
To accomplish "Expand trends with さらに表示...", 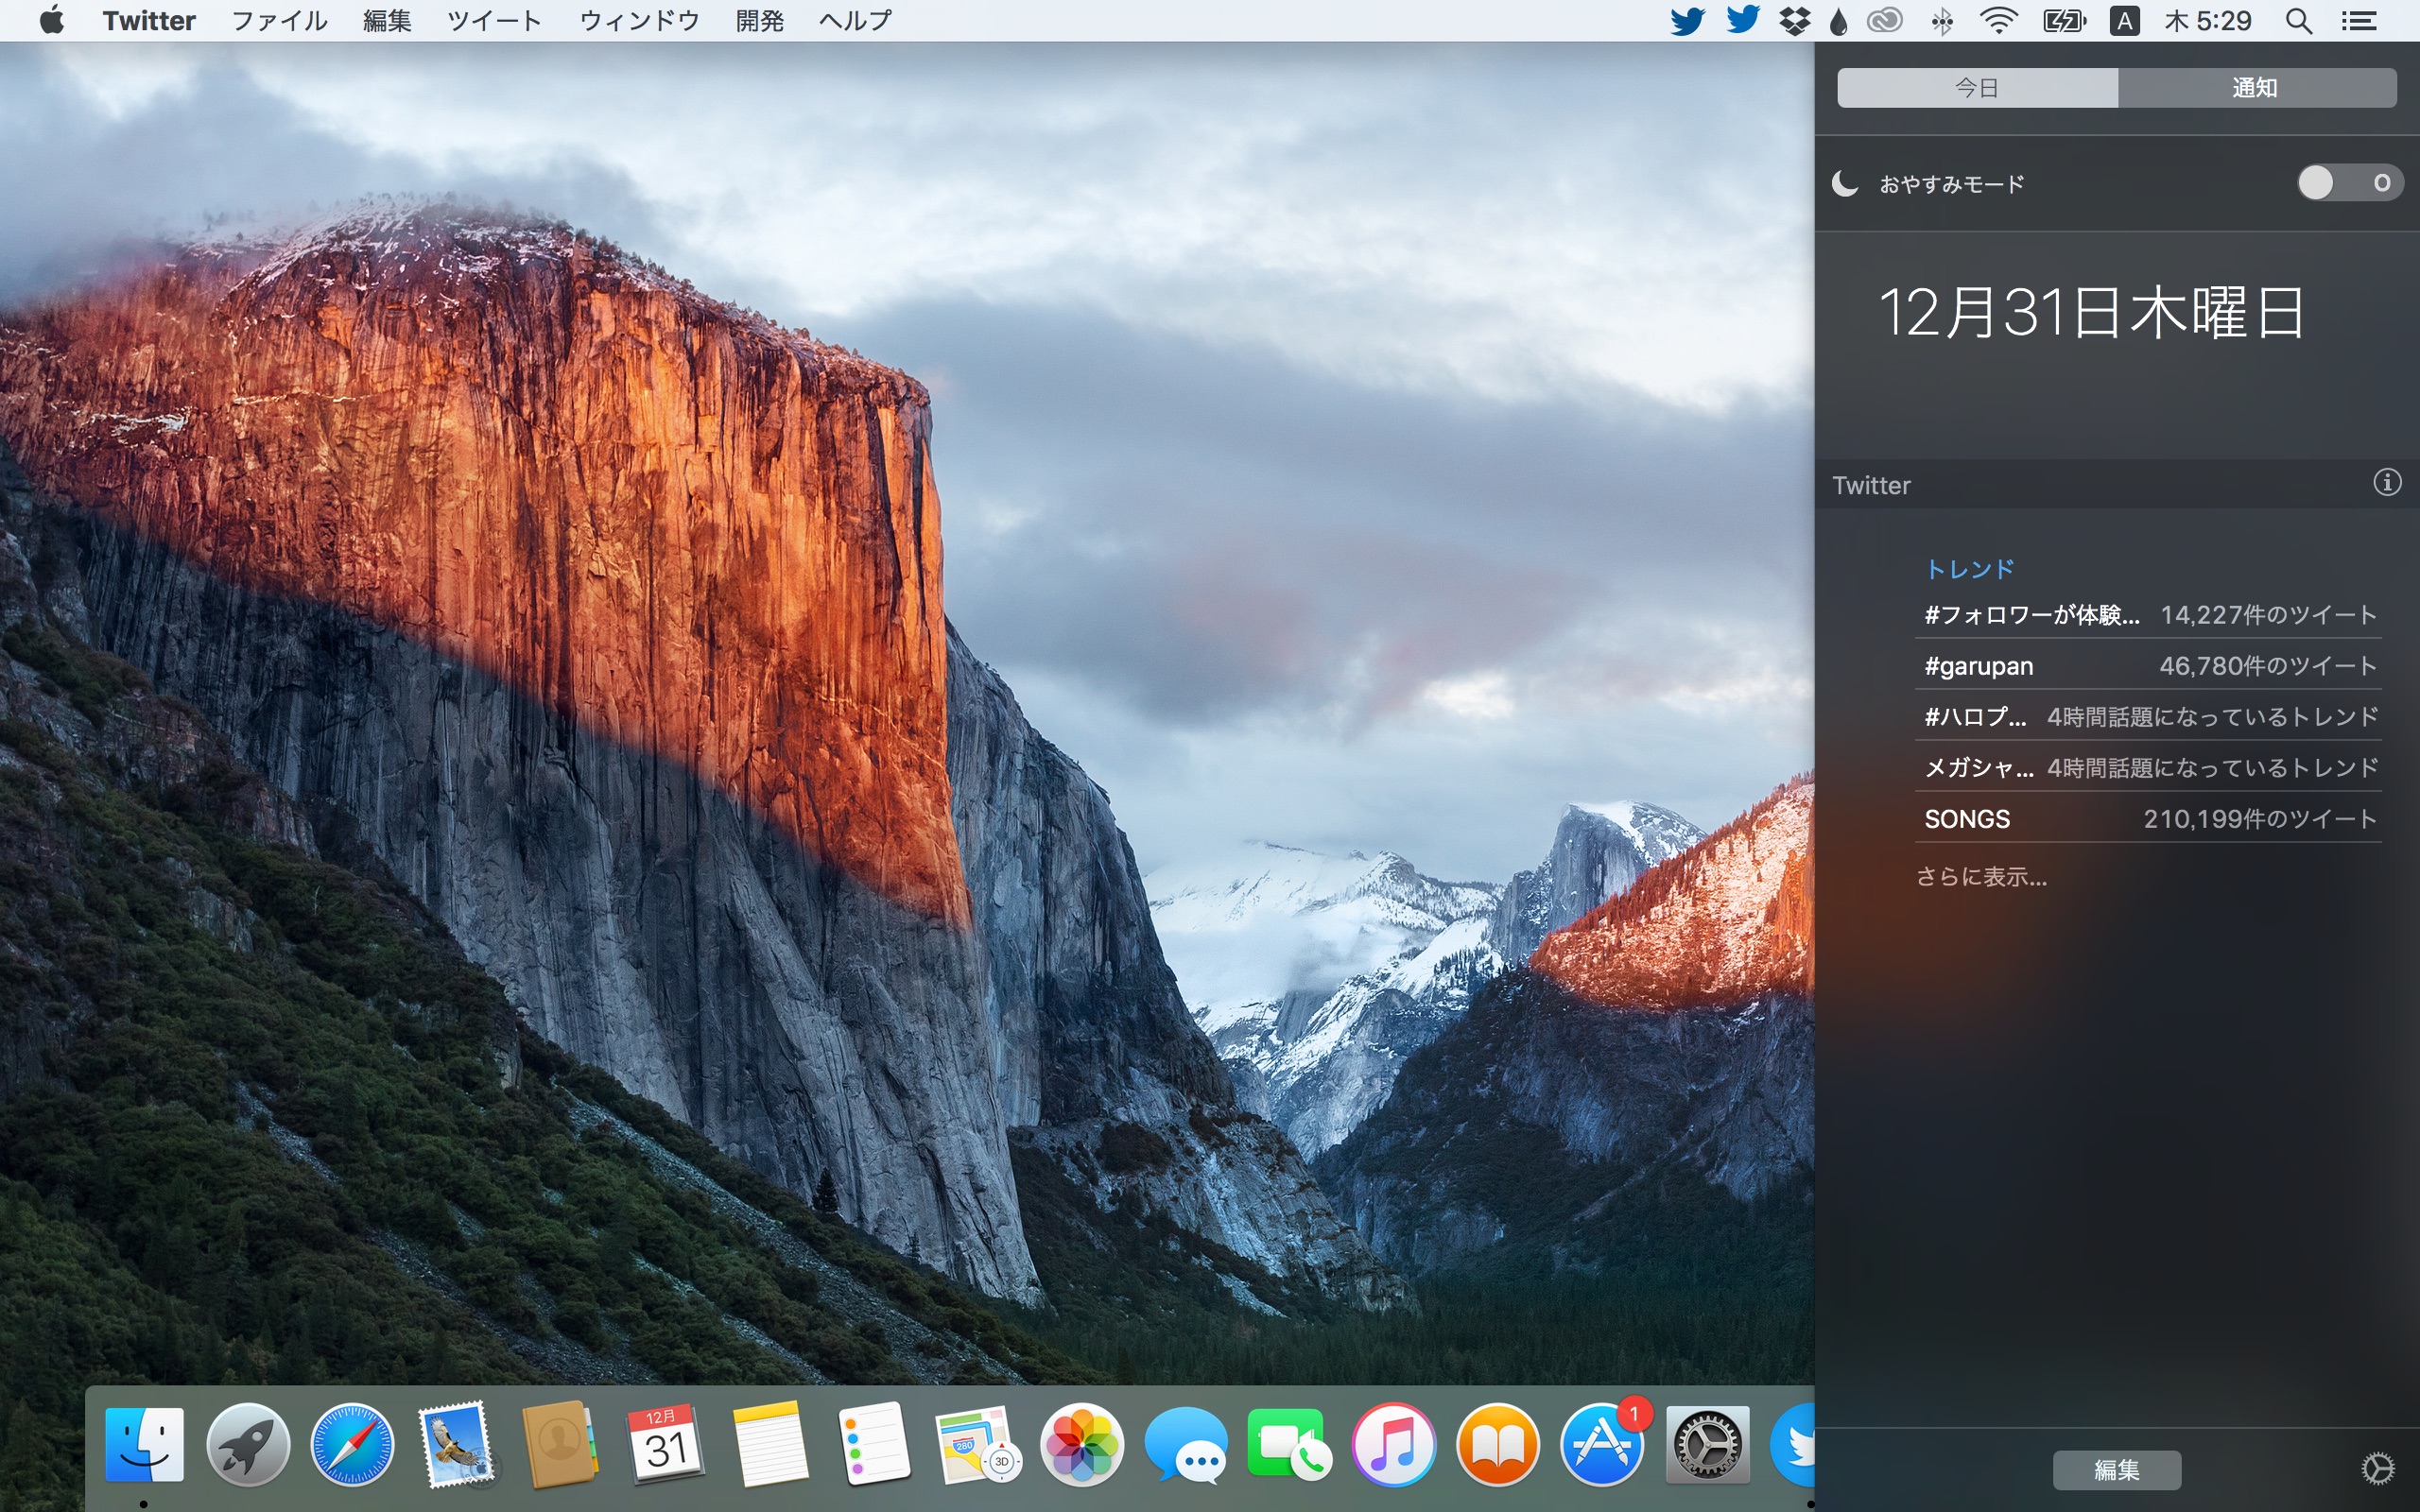I will [x=1981, y=877].
